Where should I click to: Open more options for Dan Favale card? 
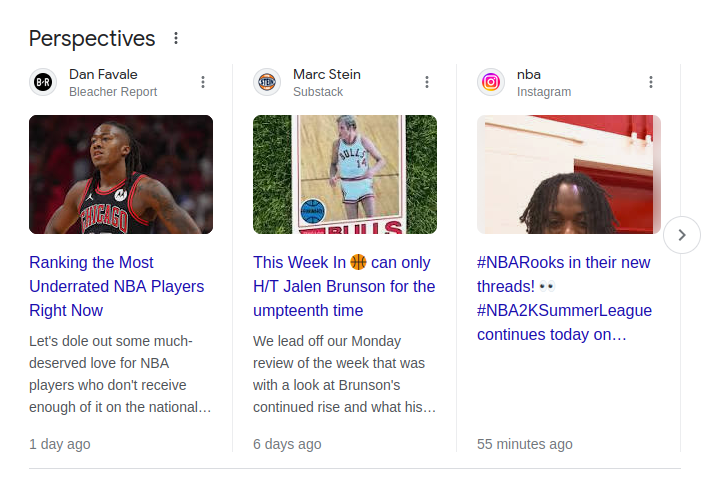coord(203,82)
